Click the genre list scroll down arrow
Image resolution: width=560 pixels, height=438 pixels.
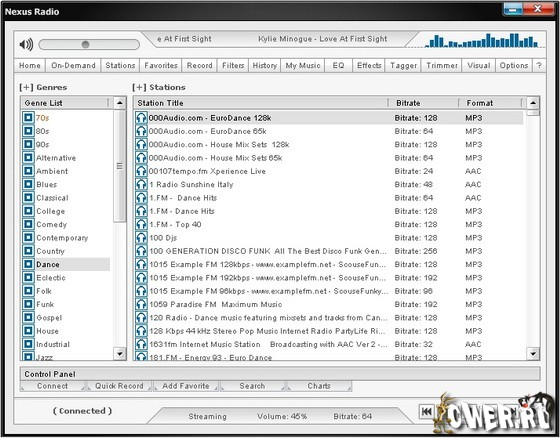[120, 354]
